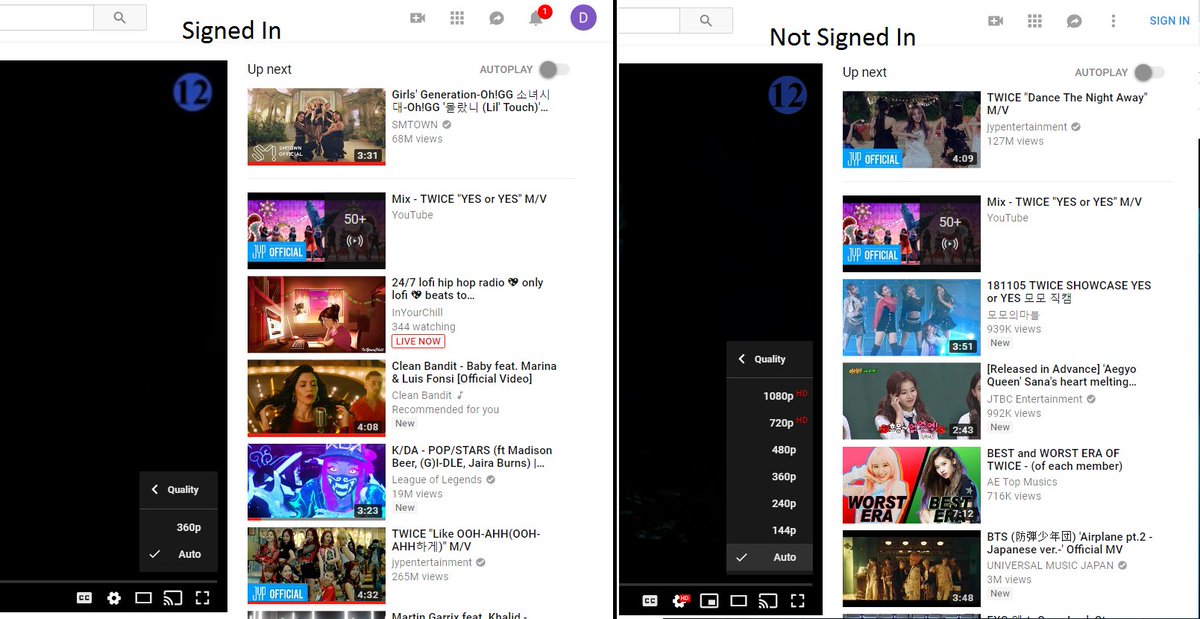Click search input field in Signed In window

[x=46, y=17]
